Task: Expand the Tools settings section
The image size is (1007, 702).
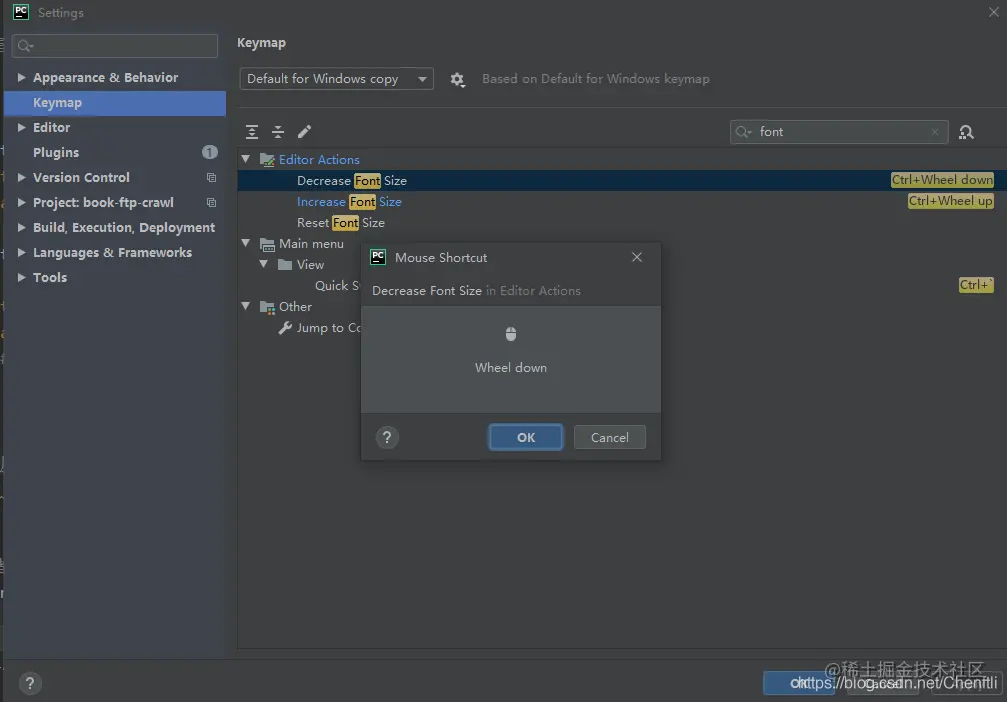Action: click(x=21, y=277)
